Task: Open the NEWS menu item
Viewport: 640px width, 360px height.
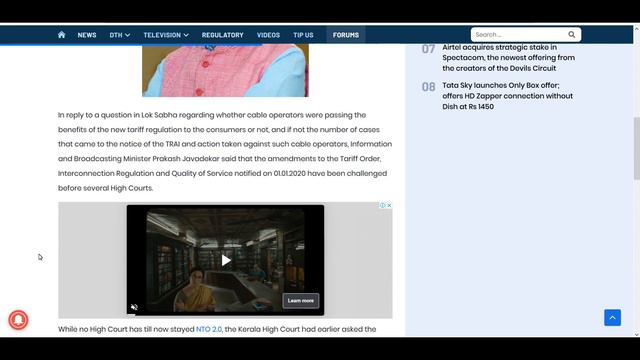Action: click(x=87, y=35)
